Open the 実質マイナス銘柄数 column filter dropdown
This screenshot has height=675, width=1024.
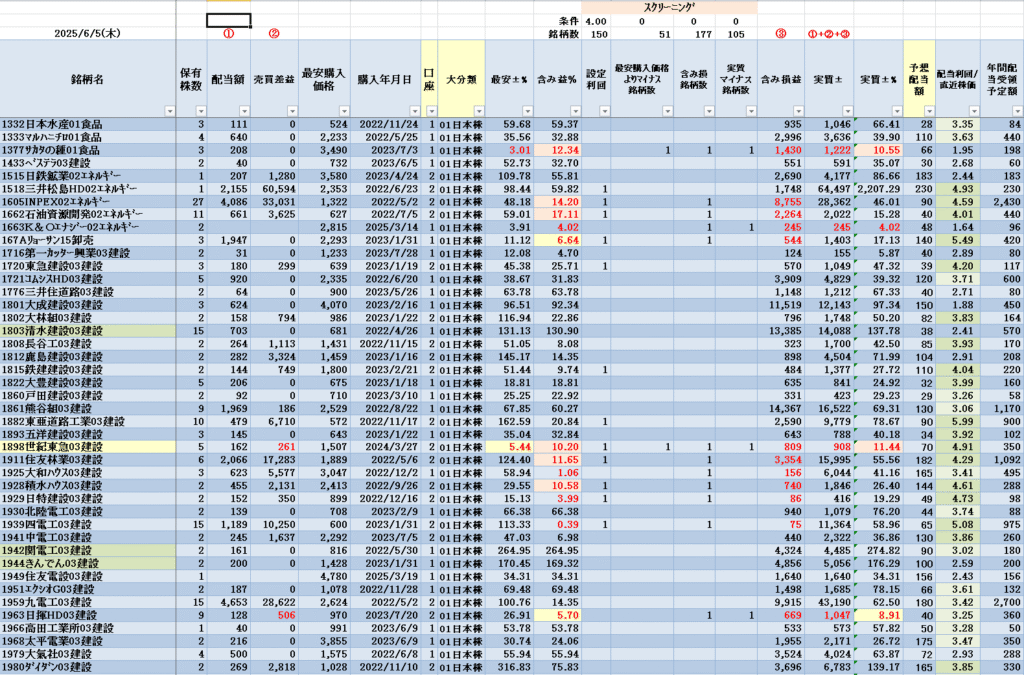tap(751, 111)
